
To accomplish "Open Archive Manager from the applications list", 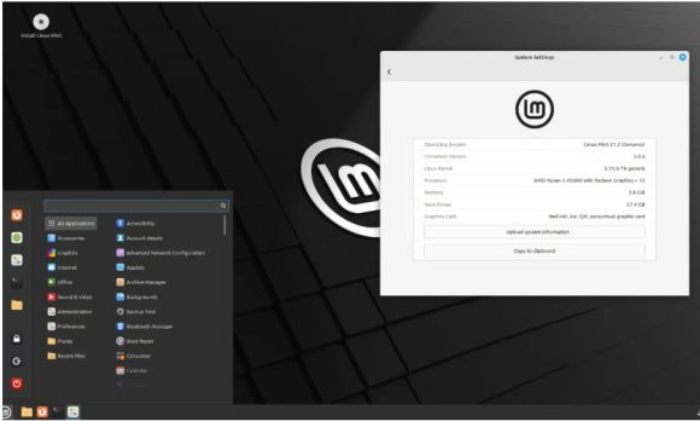I will 141,282.
